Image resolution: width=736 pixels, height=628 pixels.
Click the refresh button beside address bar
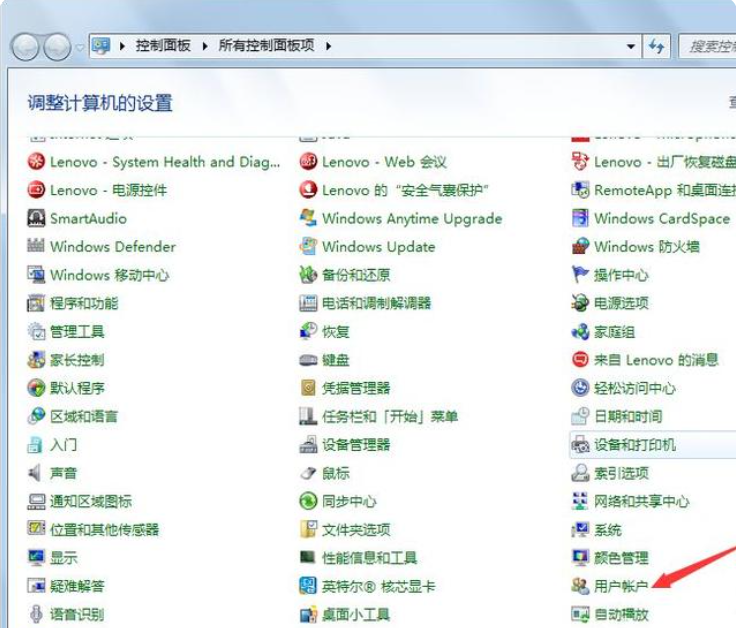click(657, 46)
